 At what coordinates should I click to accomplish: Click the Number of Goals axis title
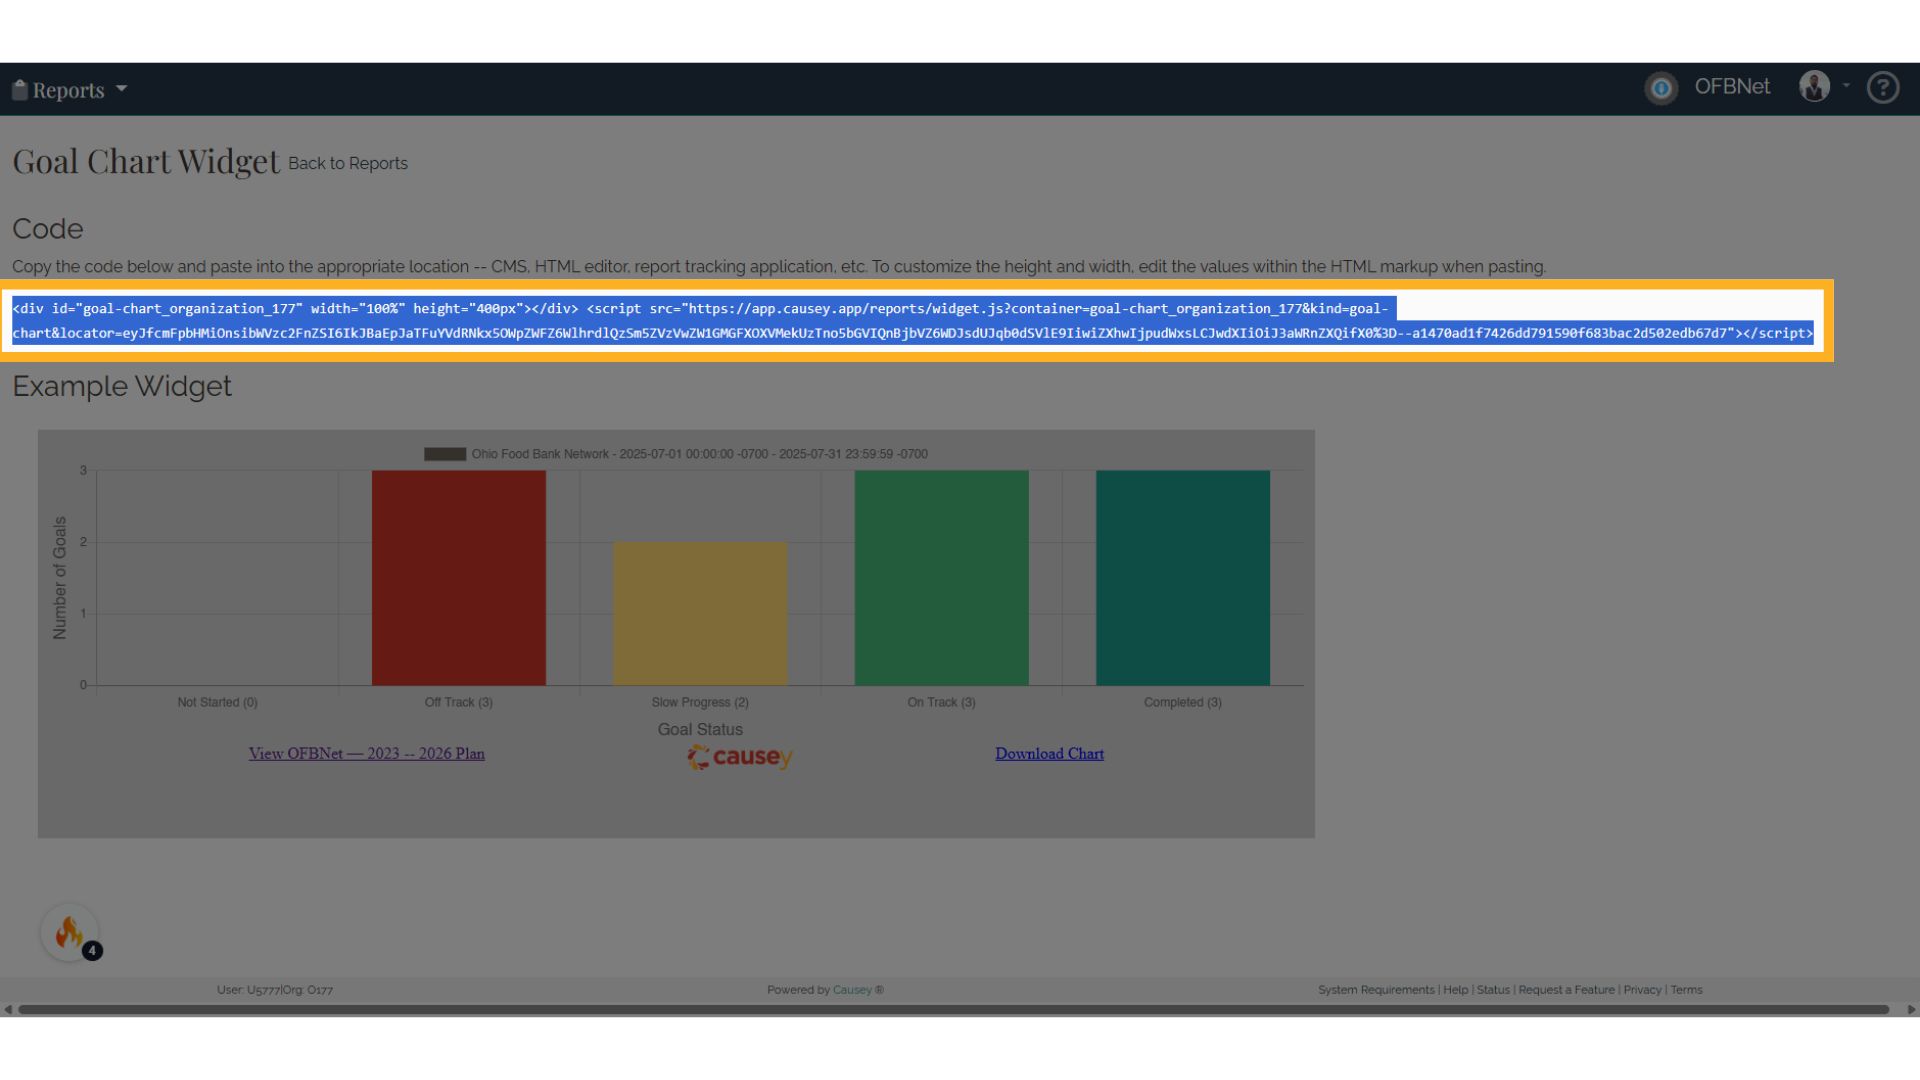tap(60, 578)
